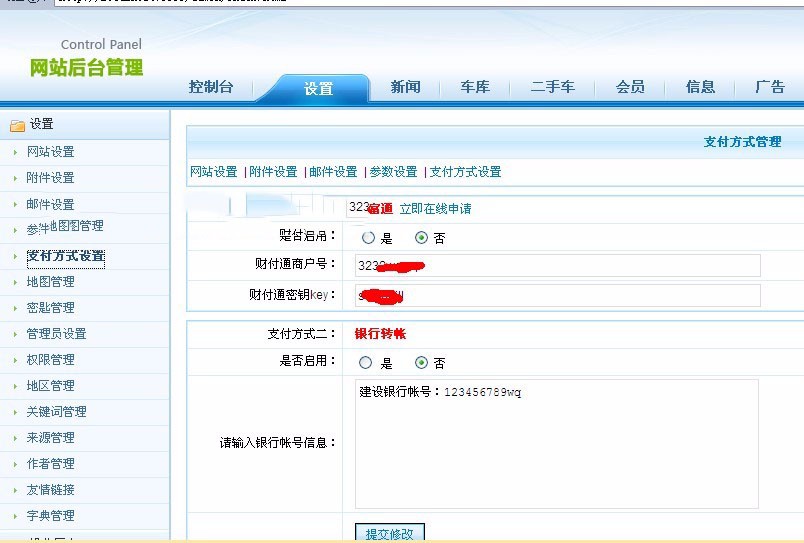Click the 支付方式管理 page heading

click(742, 142)
